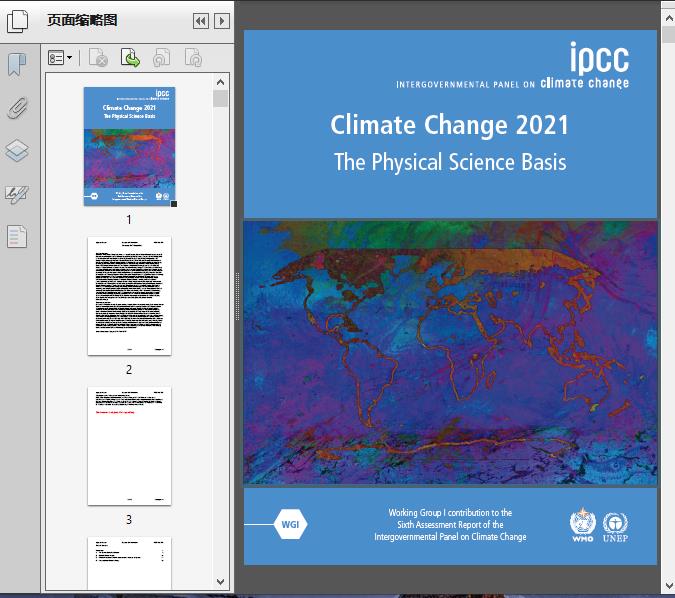The width and height of the screenshot is (675, 598).
Task: Rotate pages counterclockwise icon
Action: [161, 58]
